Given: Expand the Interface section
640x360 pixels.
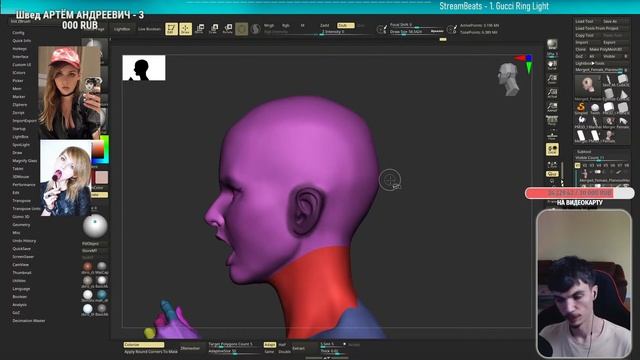Looking at the screenshot, I should tap(20, 57).
